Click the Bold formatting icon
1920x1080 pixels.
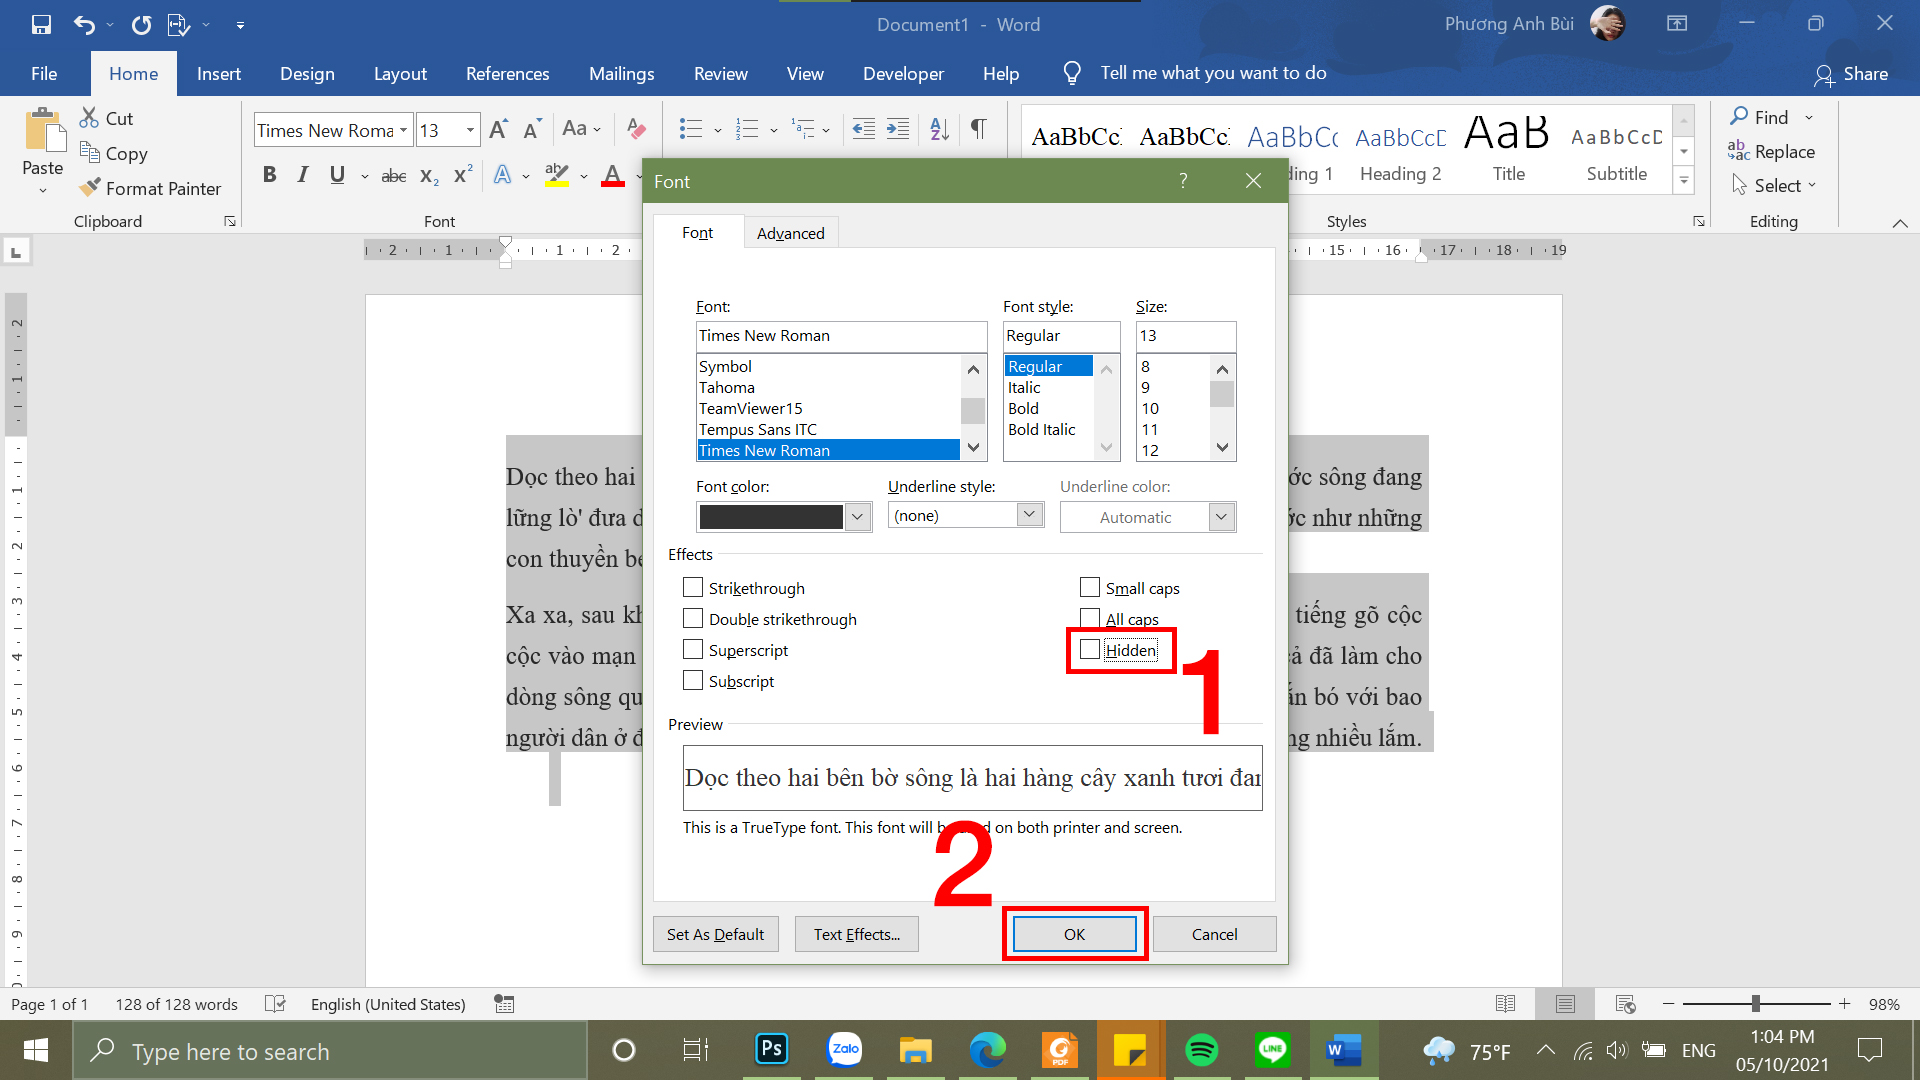point(265,173)
